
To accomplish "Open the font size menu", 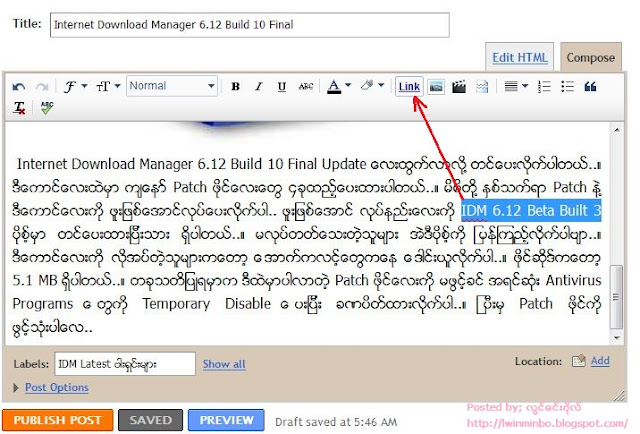I will (x=108, y=86).
